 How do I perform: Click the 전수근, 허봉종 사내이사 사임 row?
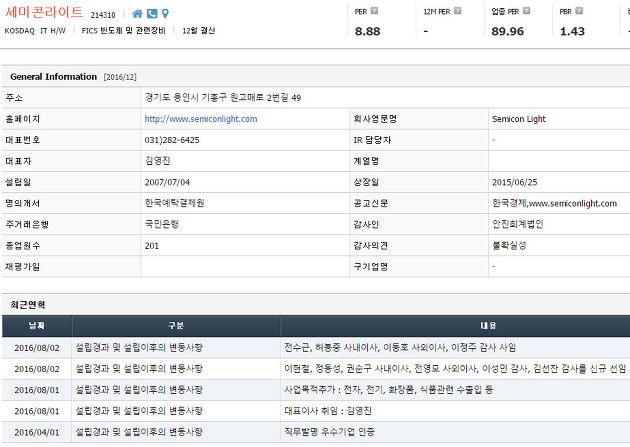[316, 347]
